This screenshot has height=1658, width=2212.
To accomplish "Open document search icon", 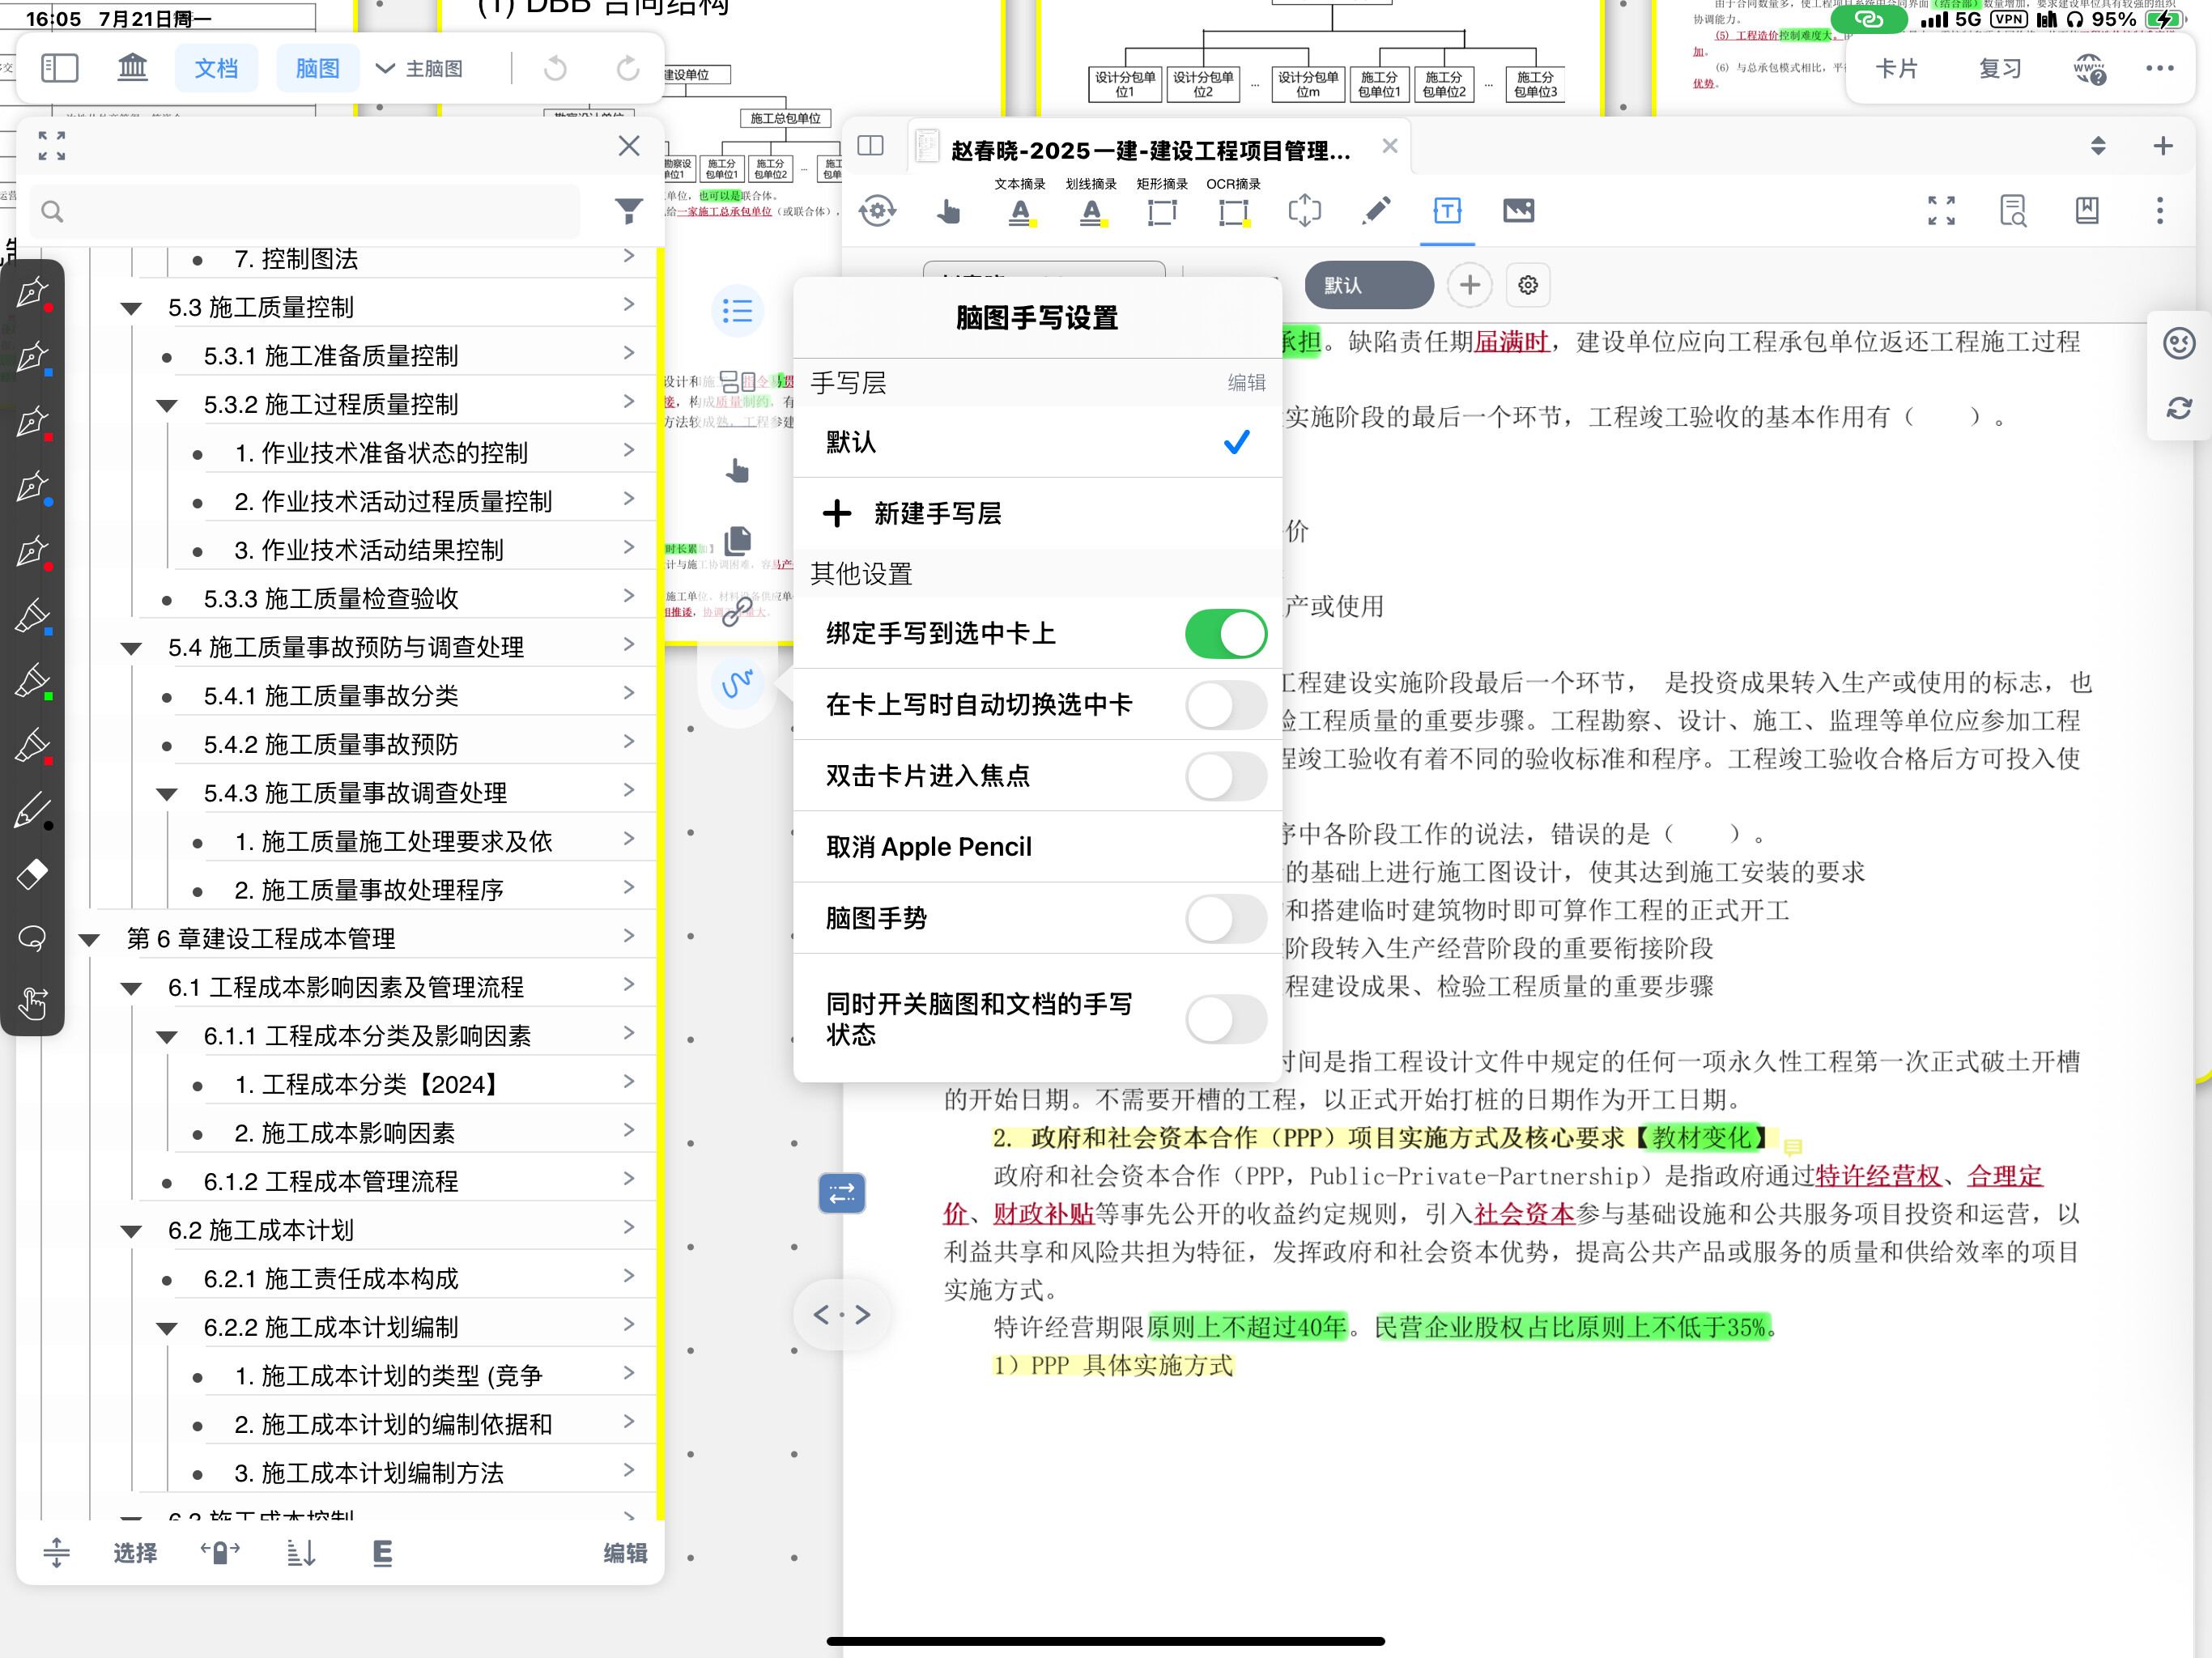I will [2013, 210].
